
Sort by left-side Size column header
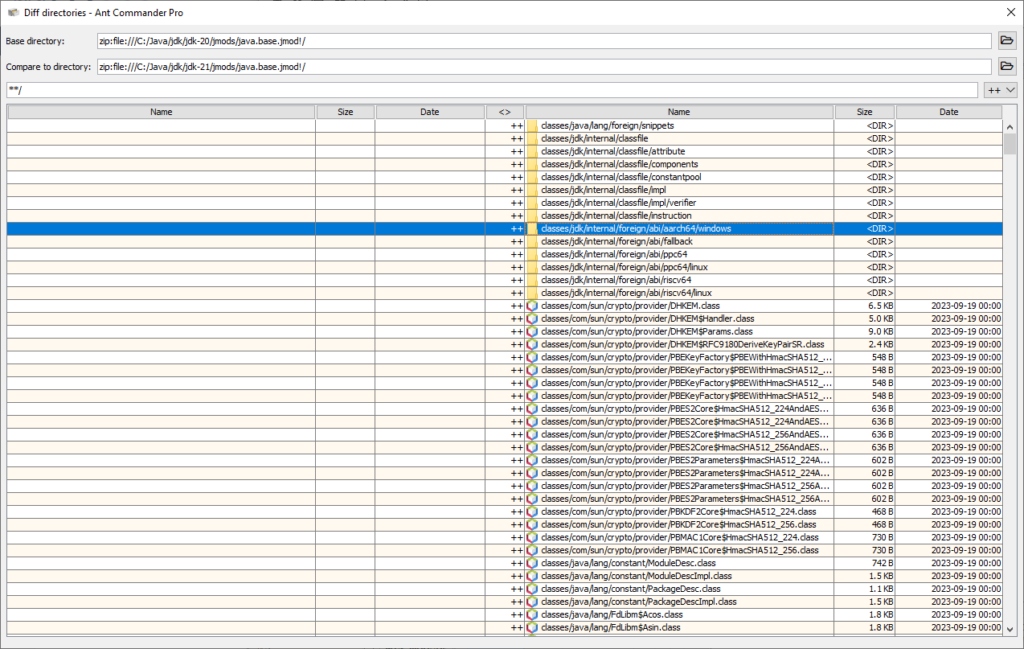[345, 112]
